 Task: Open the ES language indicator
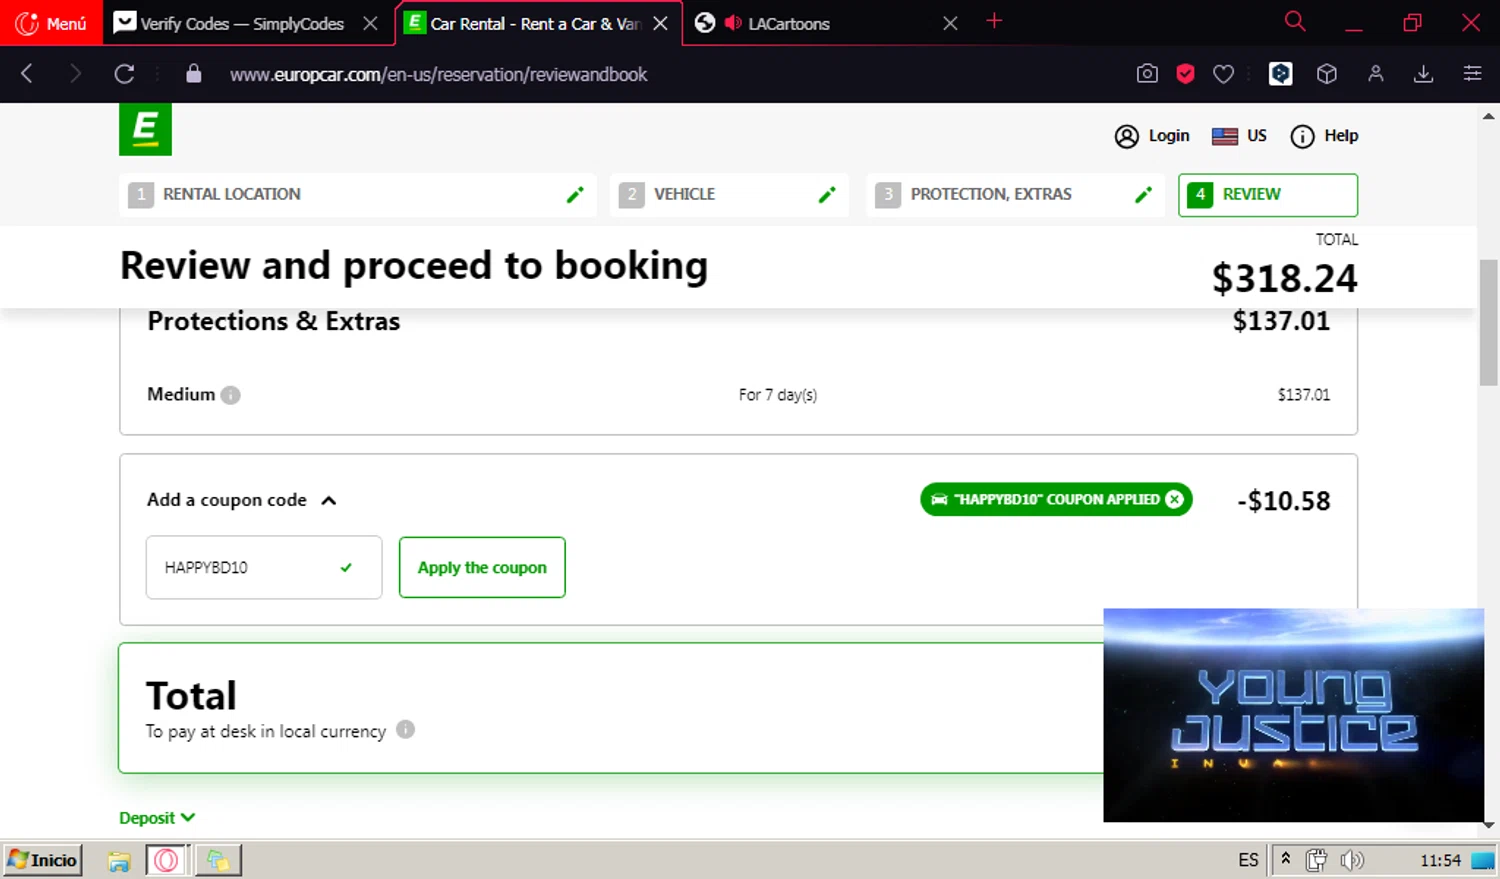tap(1248, 860)
